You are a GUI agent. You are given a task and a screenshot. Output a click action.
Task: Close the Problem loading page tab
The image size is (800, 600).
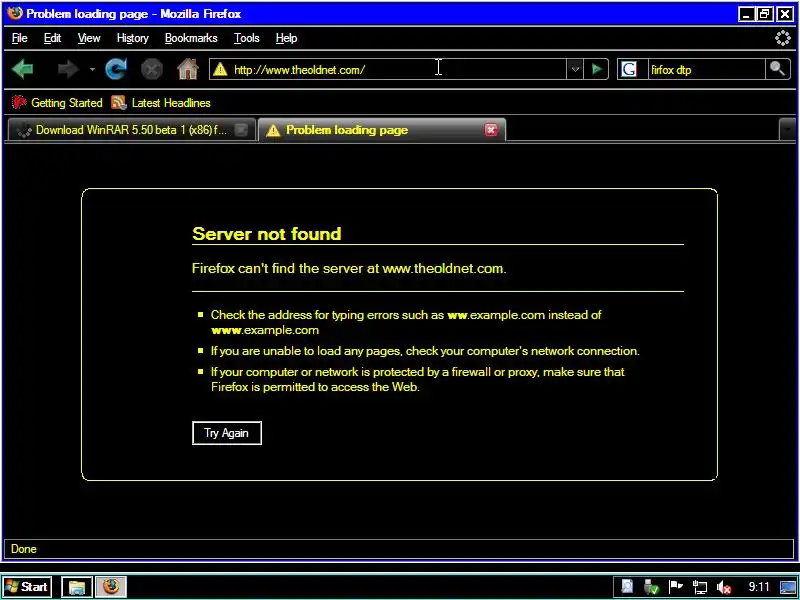click(x=491, y=130)
